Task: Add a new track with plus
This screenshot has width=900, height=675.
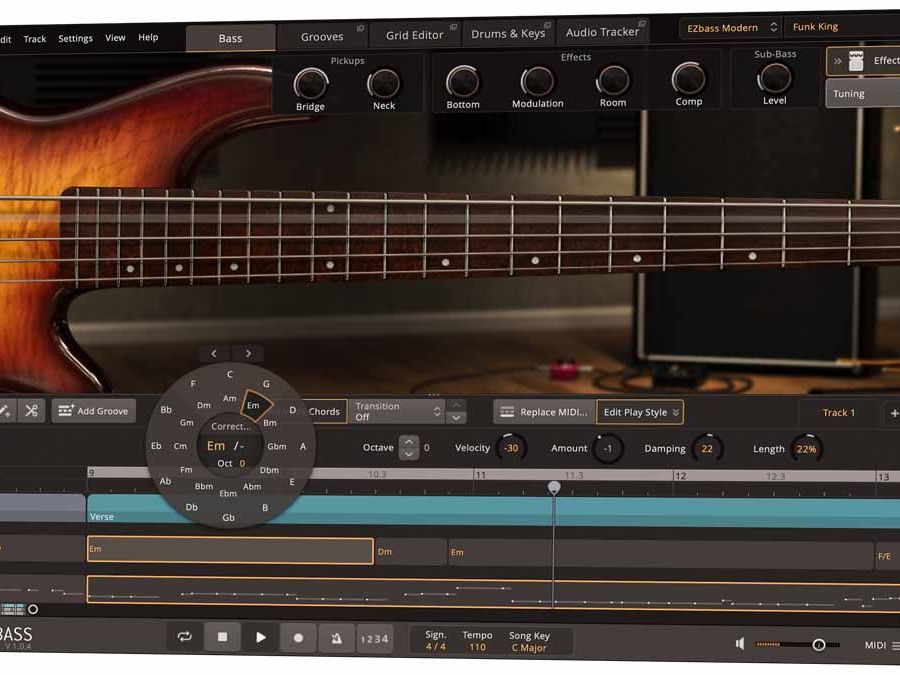Action: click(894, 413)
